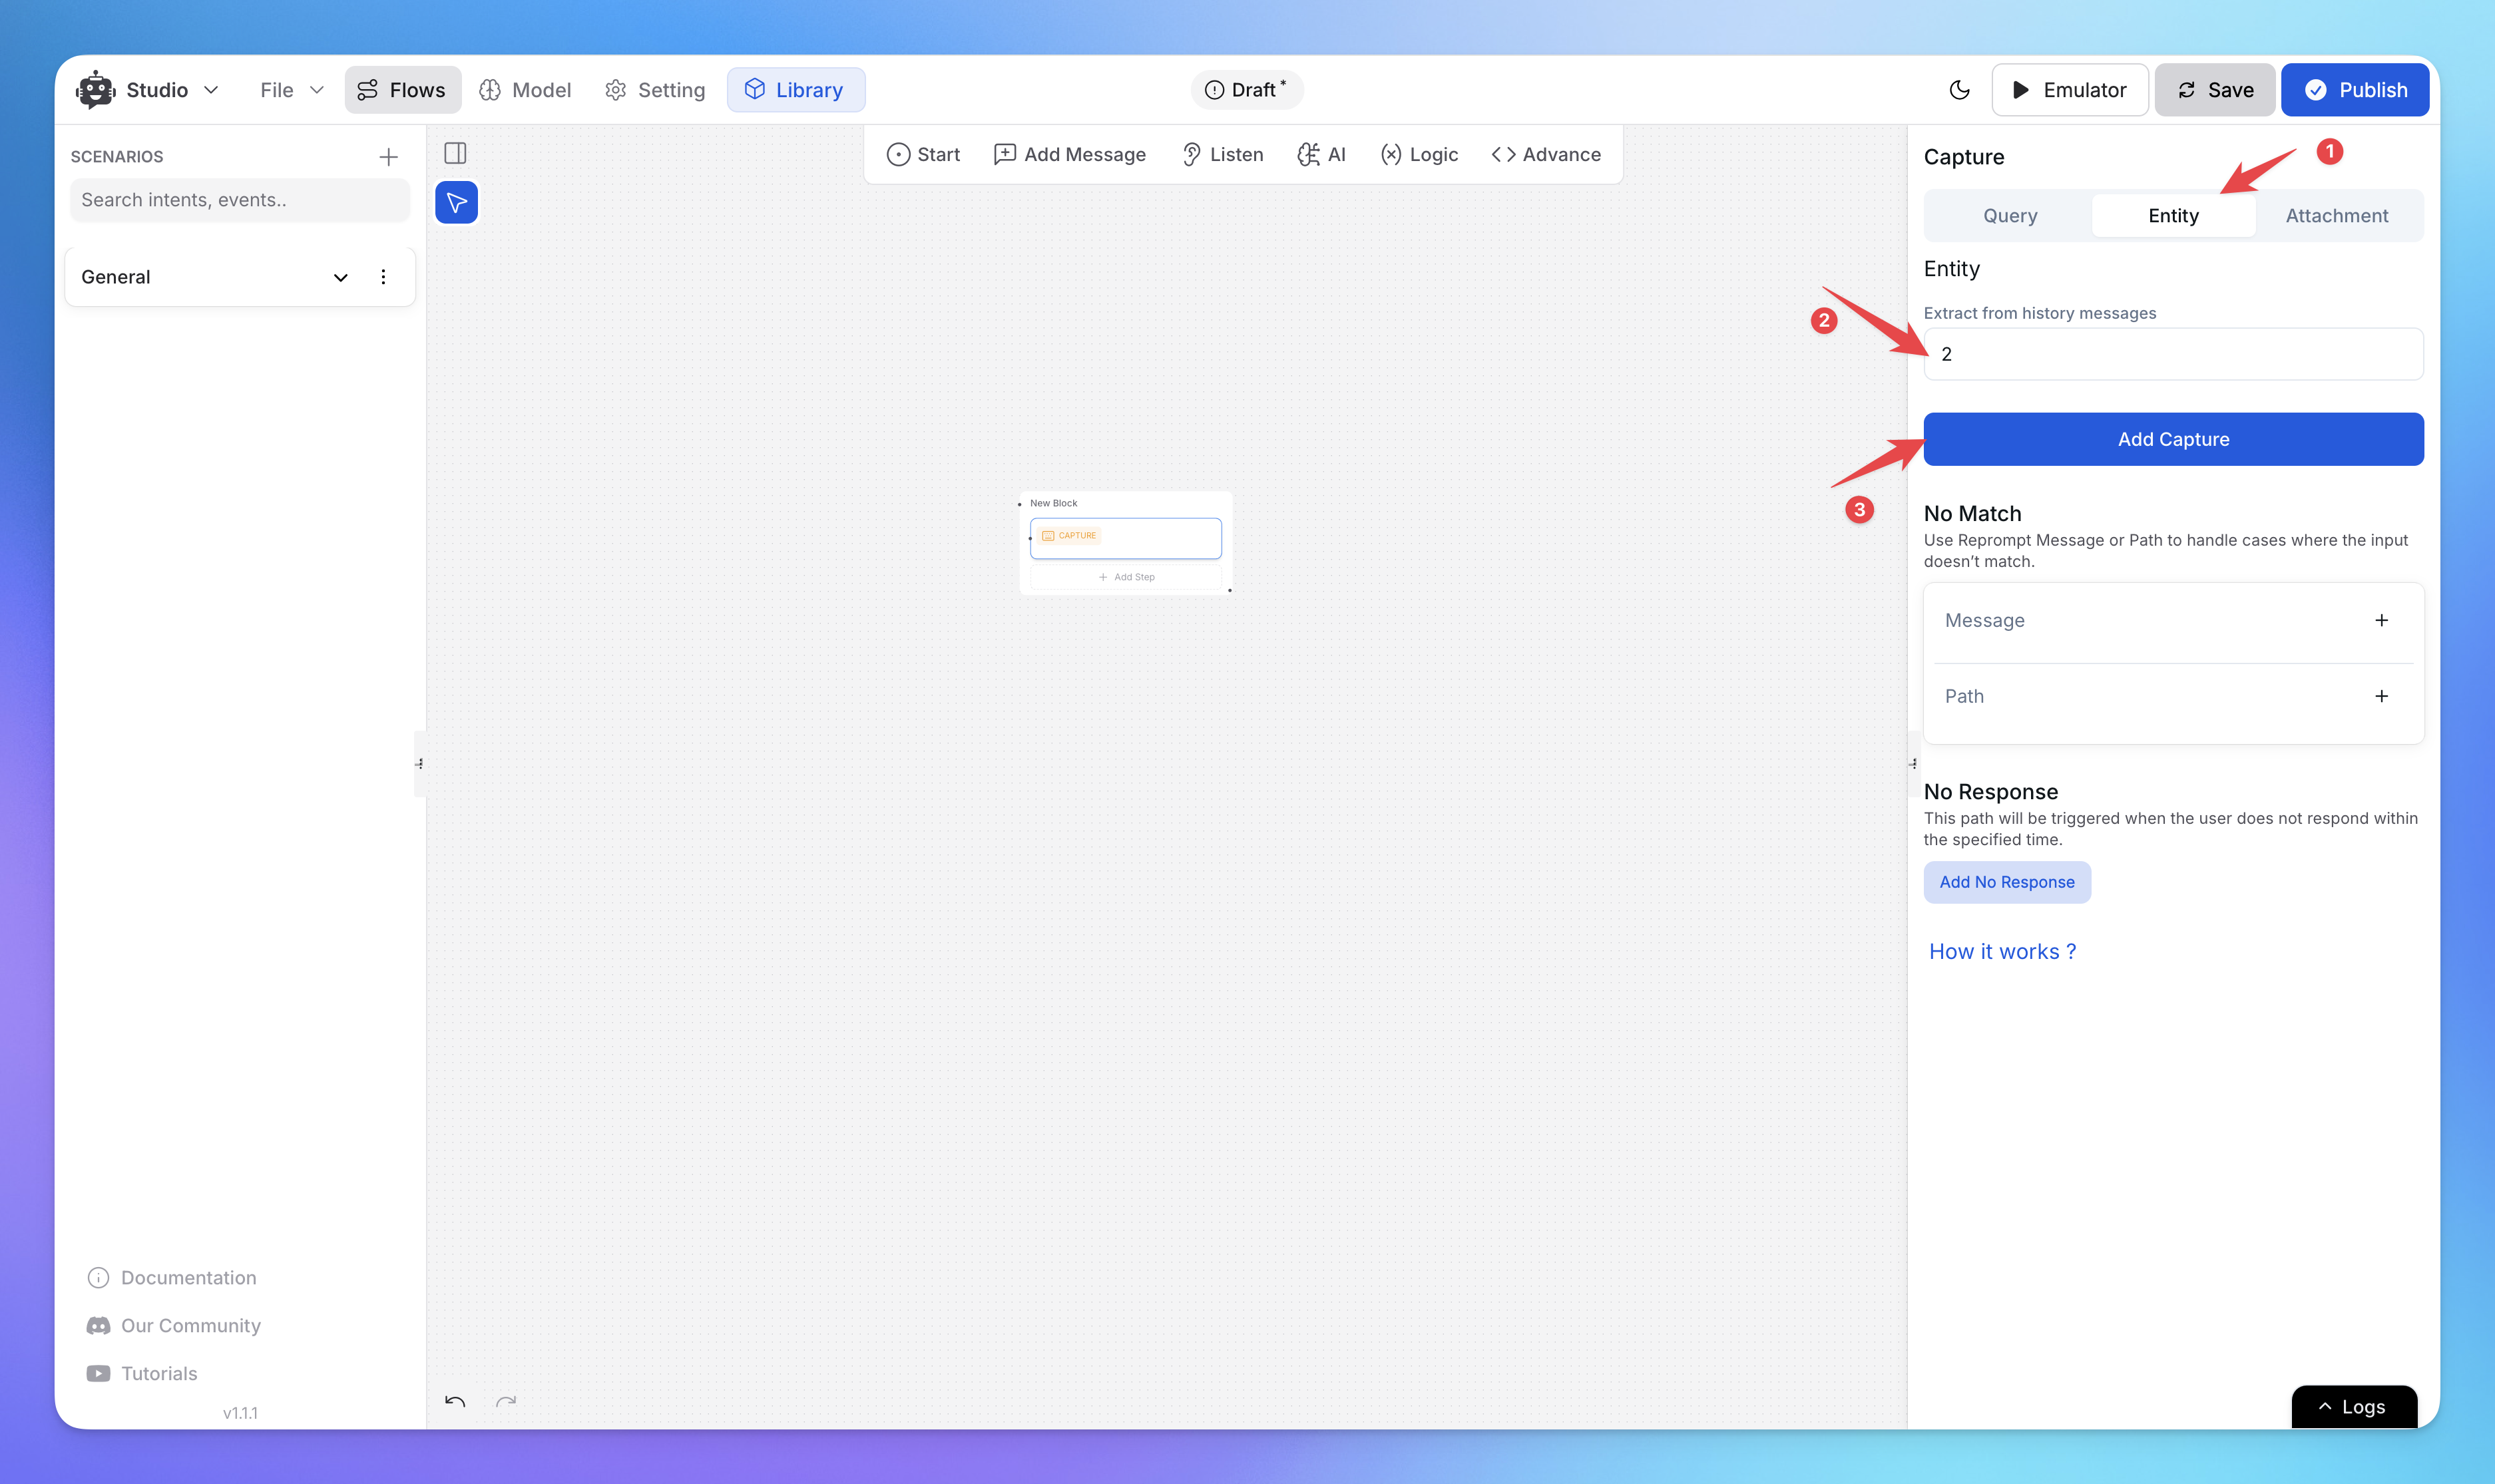This screenshot has height=1484, width=2495.
Task: Open the File menu
Action: click(291, 90)
